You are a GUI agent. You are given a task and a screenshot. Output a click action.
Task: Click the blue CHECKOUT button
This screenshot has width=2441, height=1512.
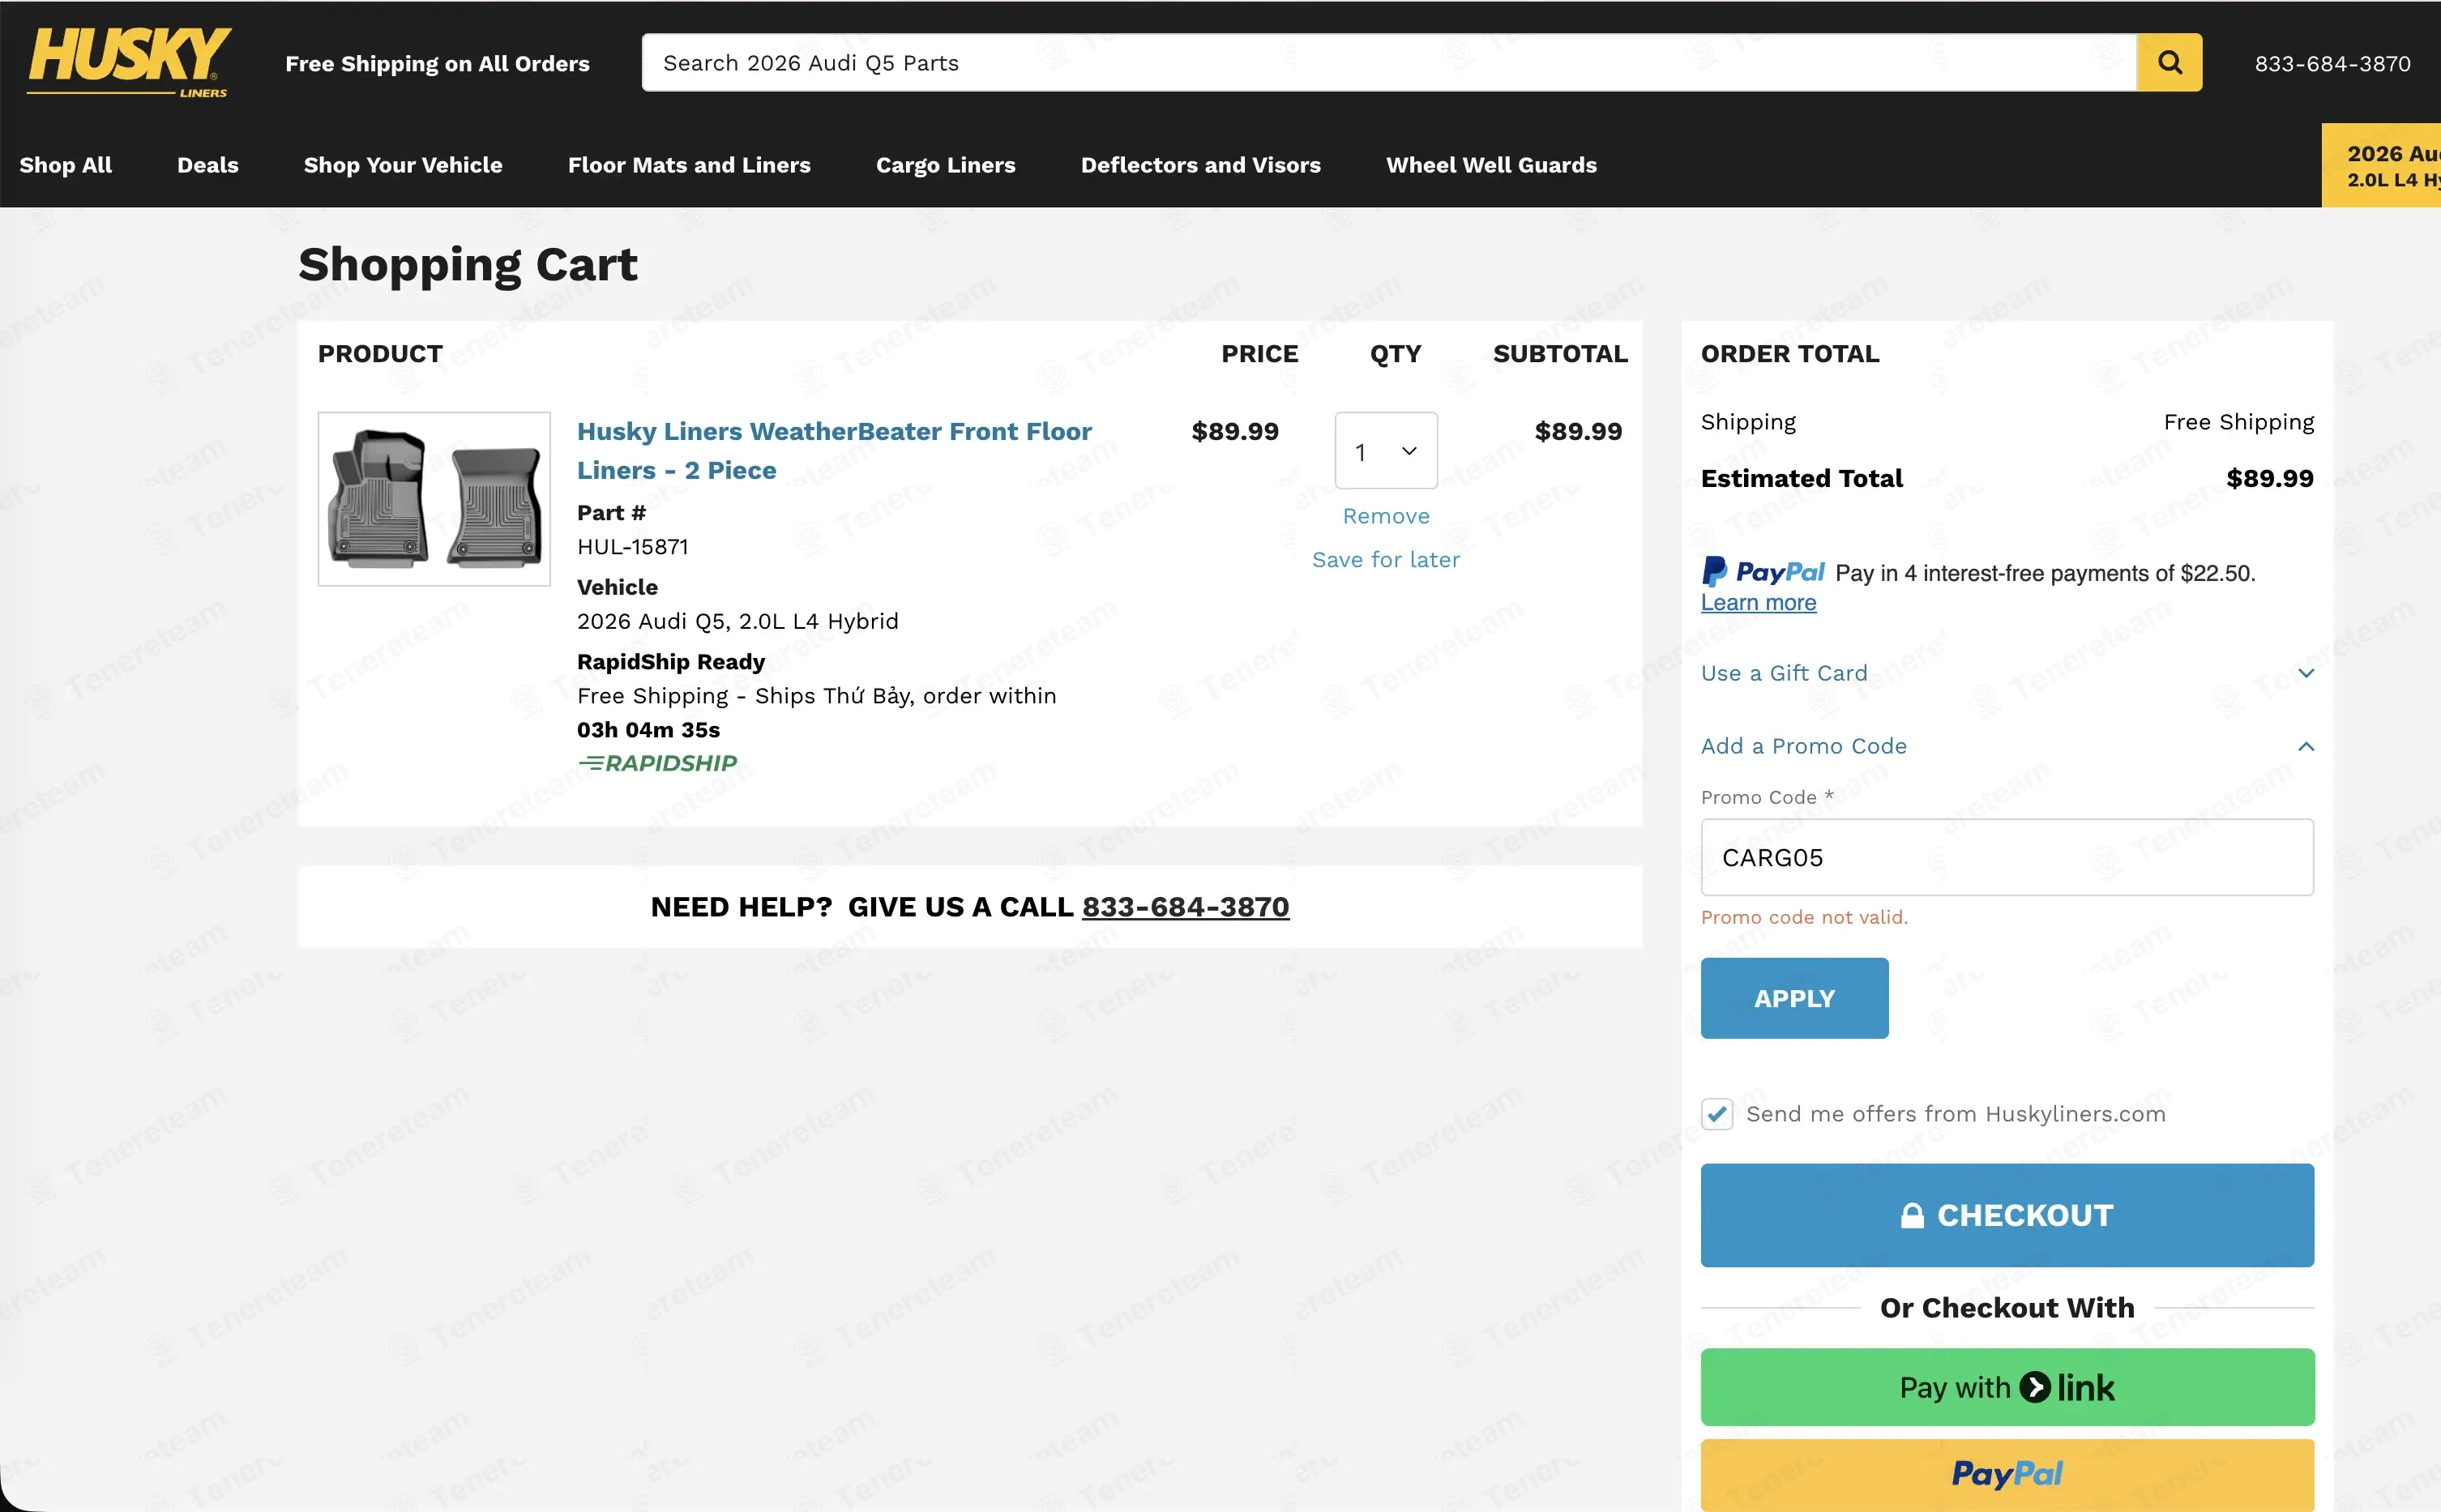pos(2007,1215)
